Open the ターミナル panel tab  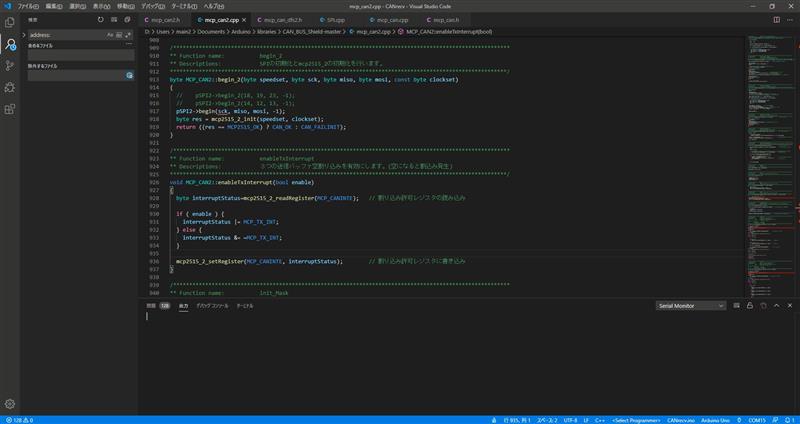pyautogui.click(x=244, y=306)
